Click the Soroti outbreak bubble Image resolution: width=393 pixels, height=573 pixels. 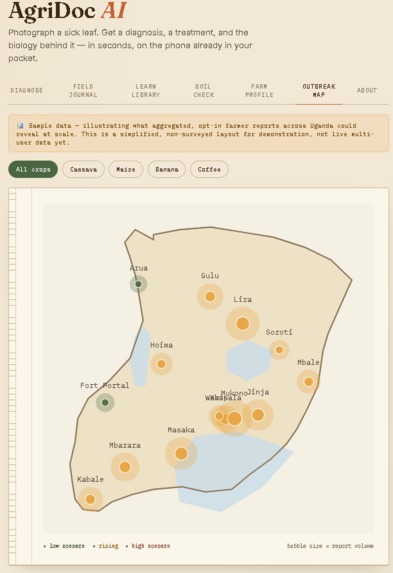pyautogui.click(x=279, y=350)
